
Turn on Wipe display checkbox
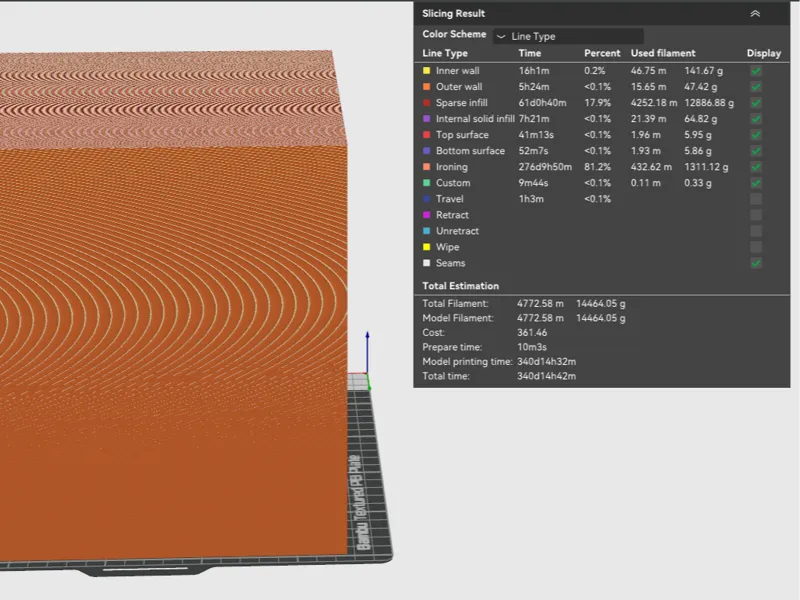[756, 247]
